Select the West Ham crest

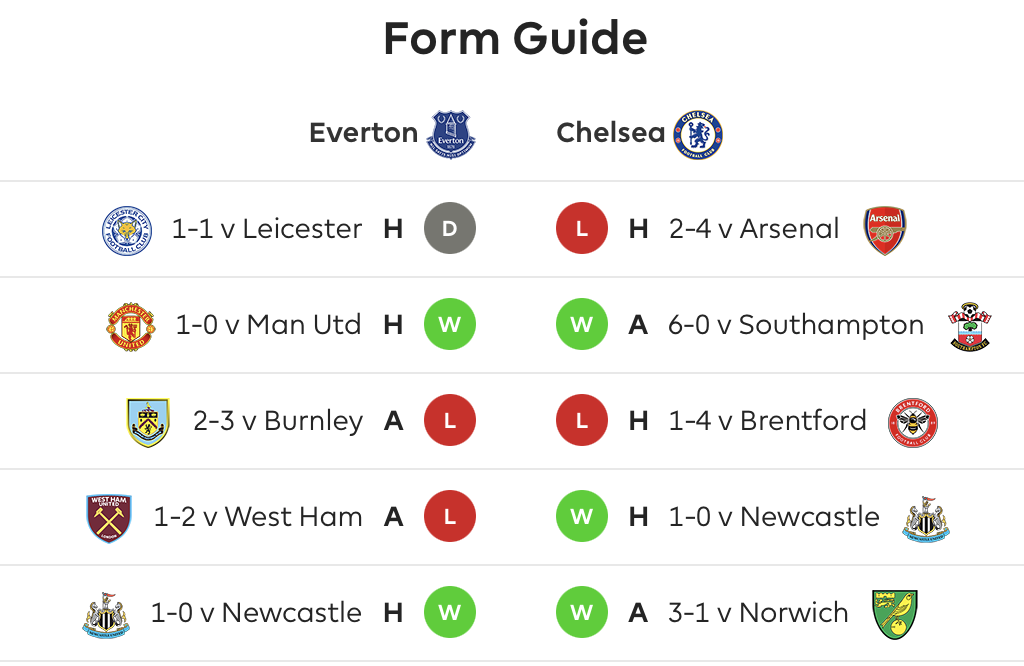tap(109, 518)
